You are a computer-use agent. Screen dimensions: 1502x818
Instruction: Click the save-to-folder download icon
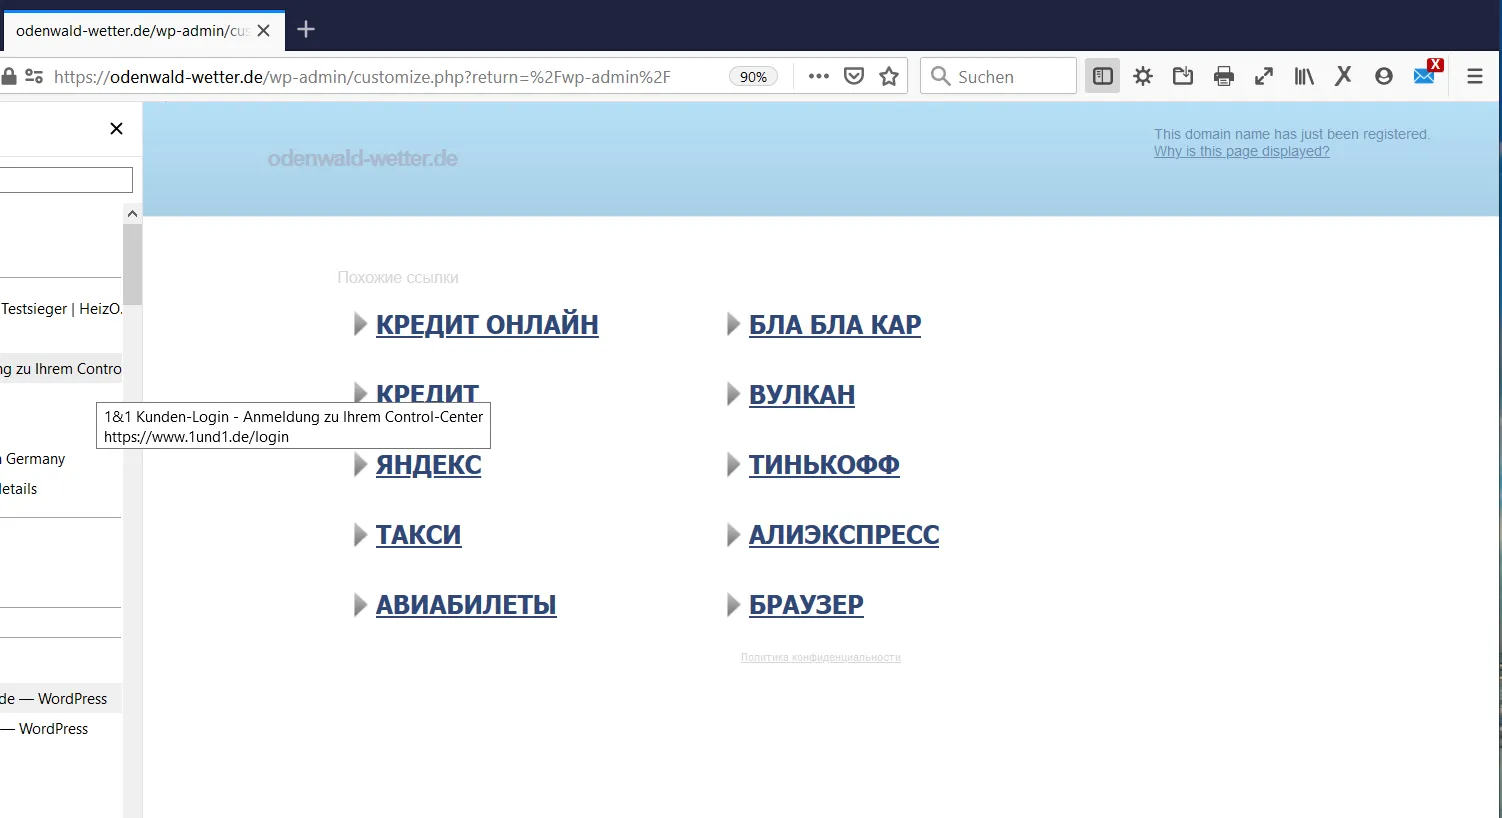coord(1183,76)
